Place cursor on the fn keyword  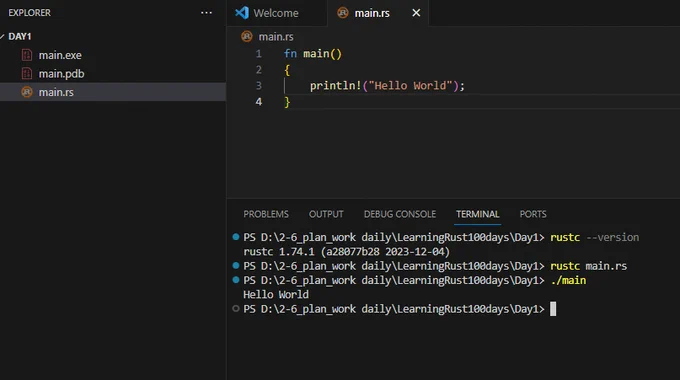coord(290,54)
